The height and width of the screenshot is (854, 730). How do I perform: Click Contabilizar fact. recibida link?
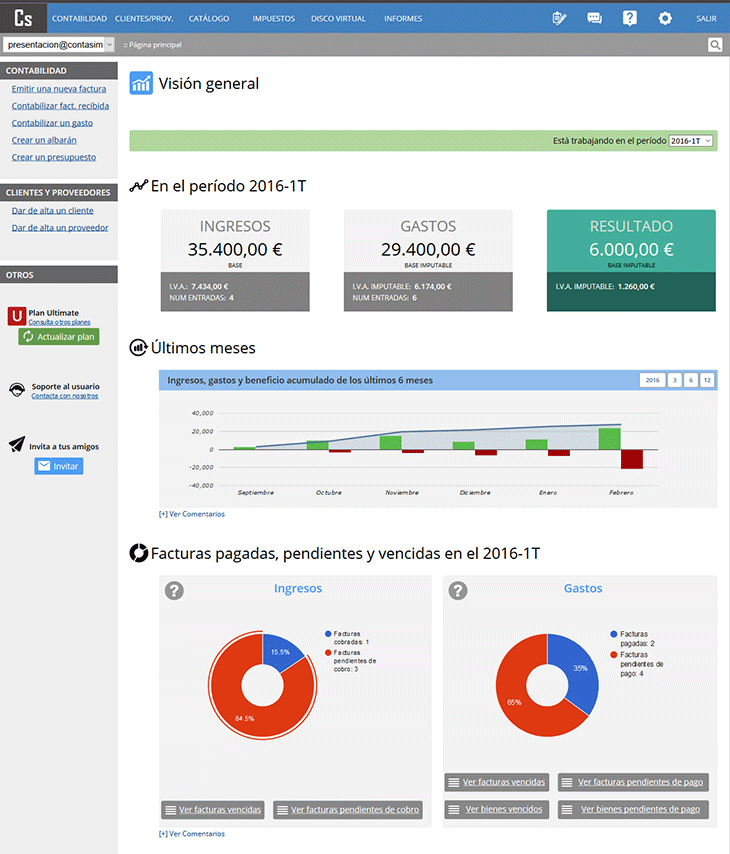click(60, 106)
